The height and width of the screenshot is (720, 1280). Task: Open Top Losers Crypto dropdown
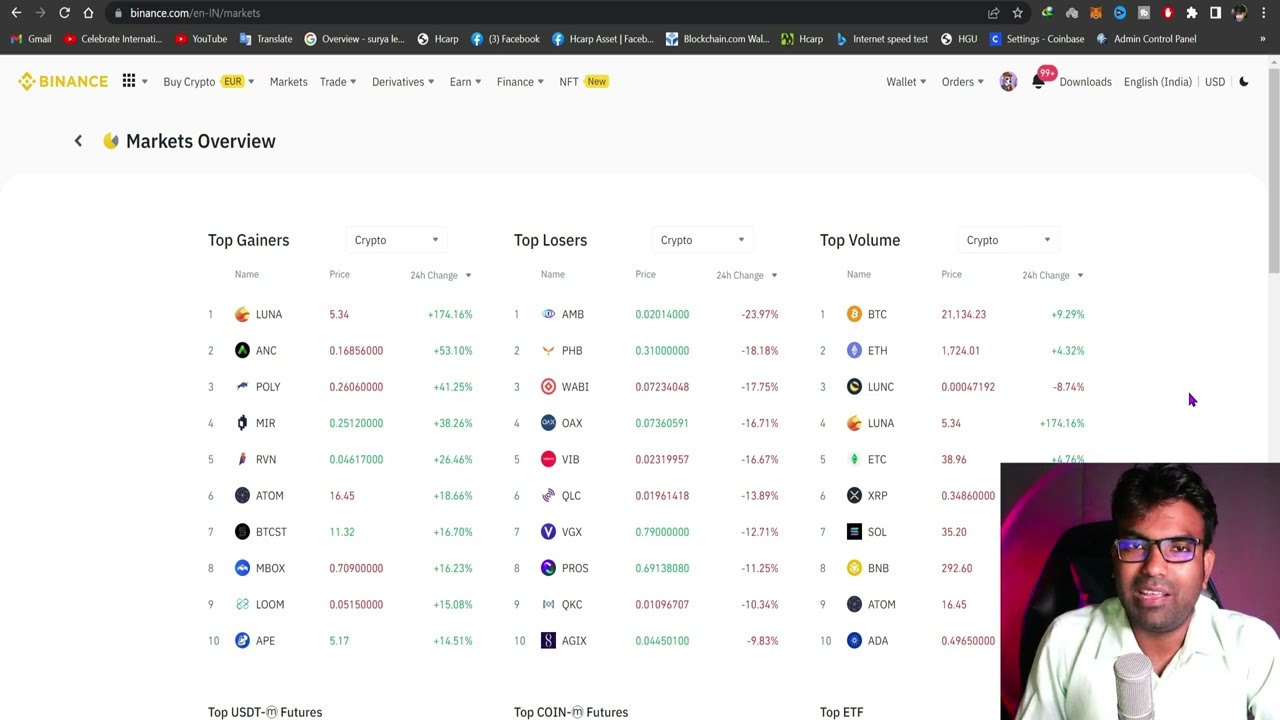tap(702, 240)
